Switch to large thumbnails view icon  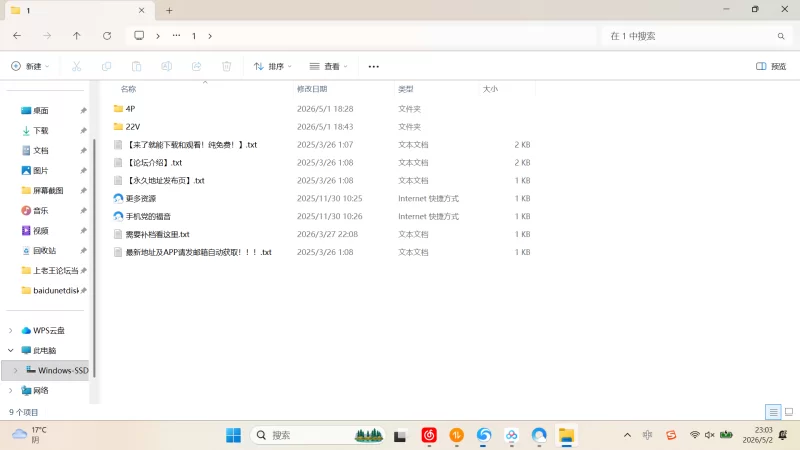[789, 412]
